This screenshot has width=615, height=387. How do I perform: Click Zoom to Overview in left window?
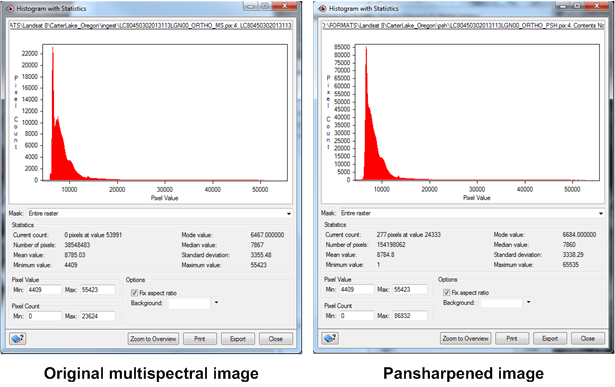[x=153, y=339]
